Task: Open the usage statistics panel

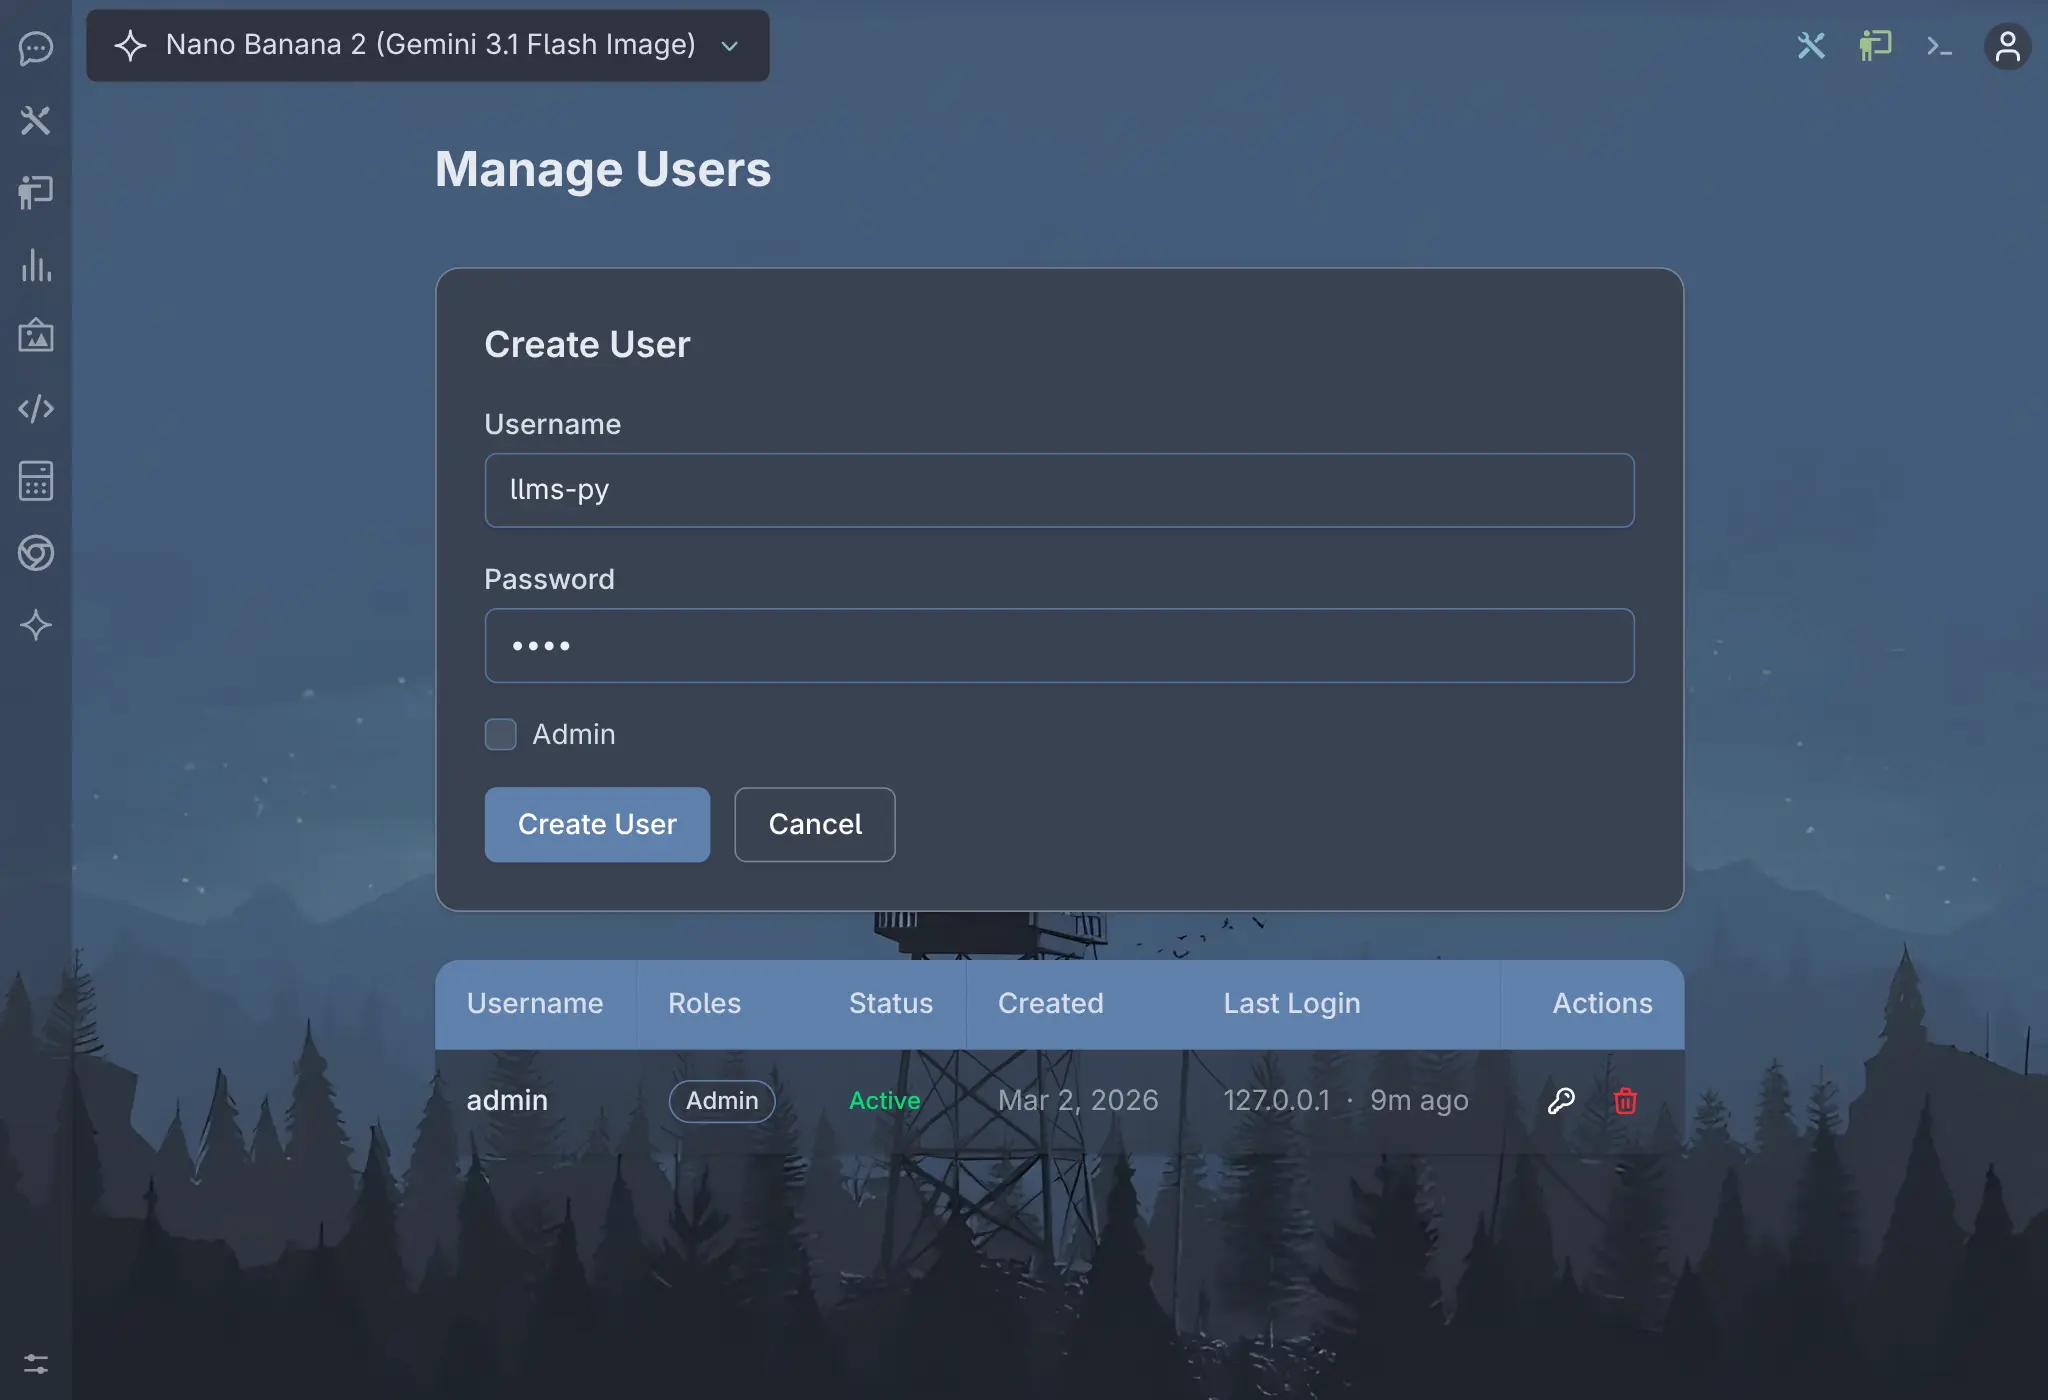Action: 36,265
